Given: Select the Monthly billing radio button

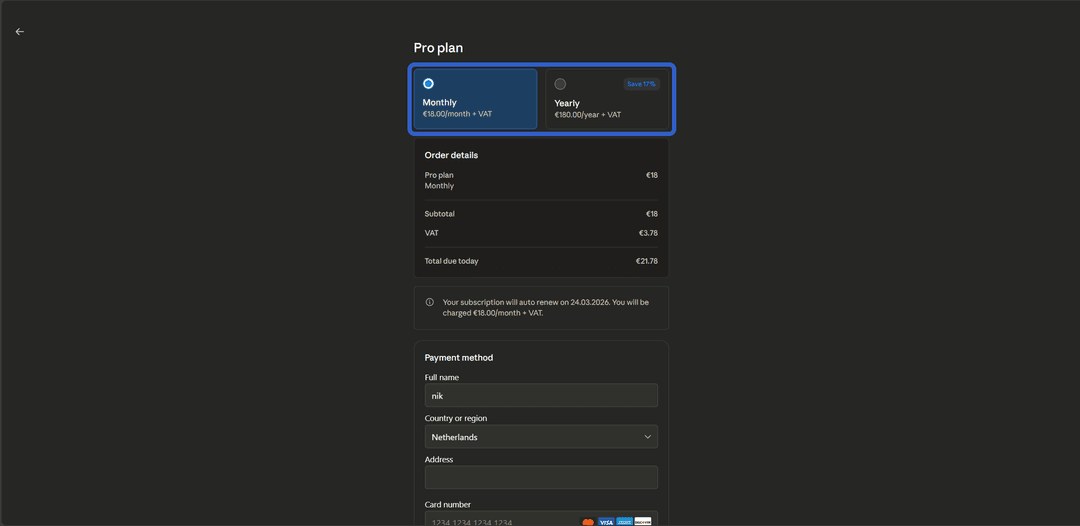Looking at the screenshot, I should coord(428,84).
